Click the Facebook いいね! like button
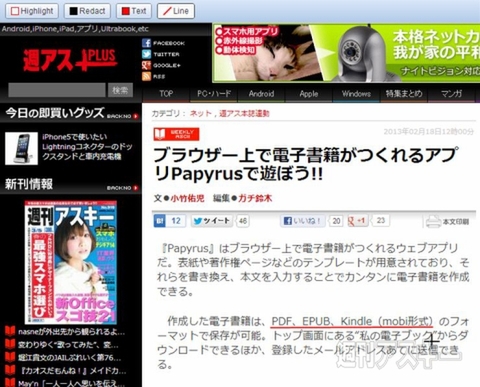 point(303,221)
